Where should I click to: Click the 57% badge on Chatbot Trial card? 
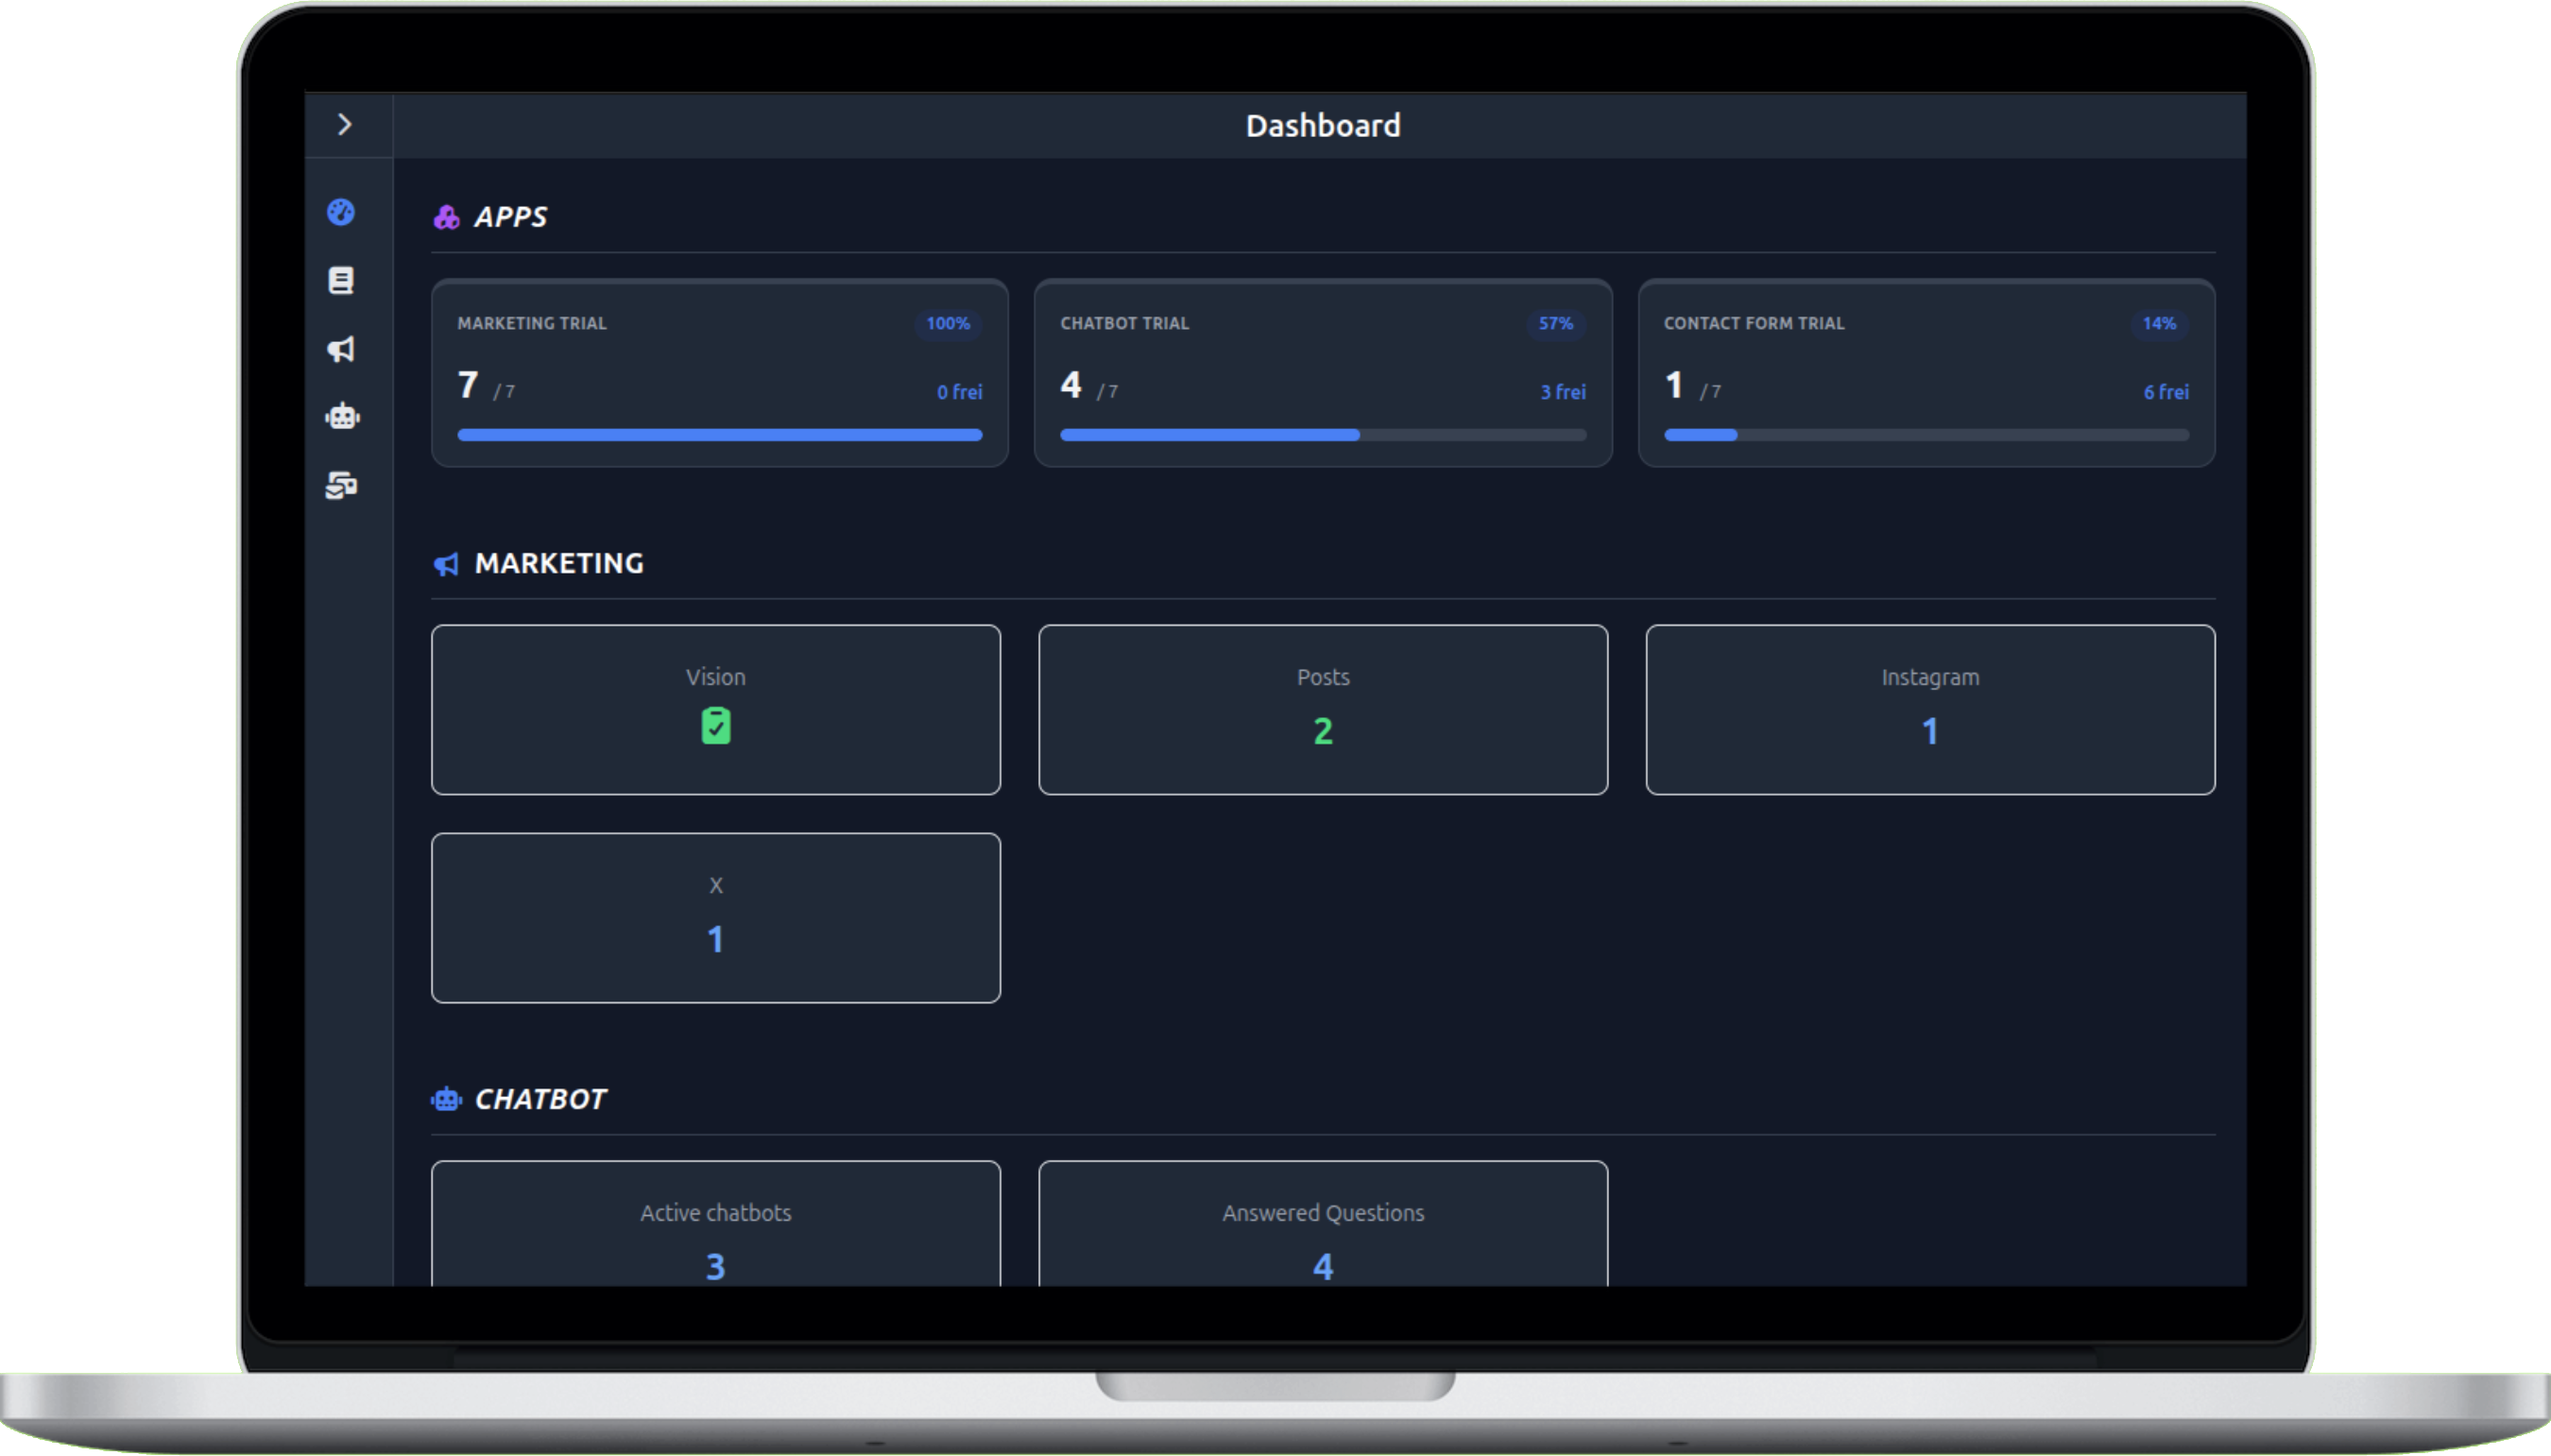click(x=1556, y=324)
